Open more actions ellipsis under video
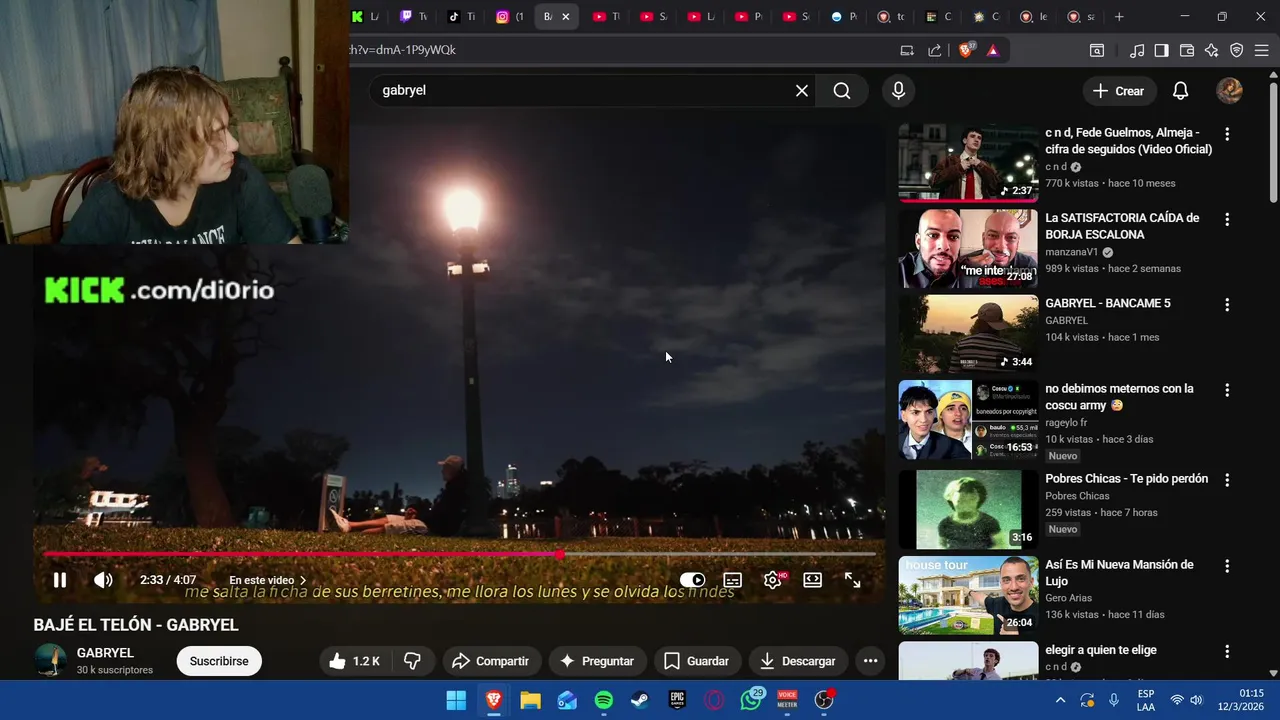 tap(870, 661)
